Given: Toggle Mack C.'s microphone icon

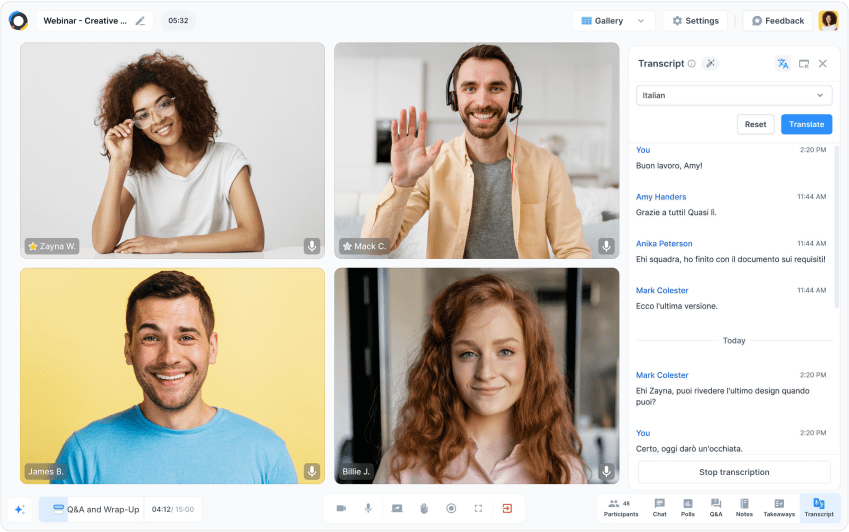Looking at the screenshot, I should [606, 246].
